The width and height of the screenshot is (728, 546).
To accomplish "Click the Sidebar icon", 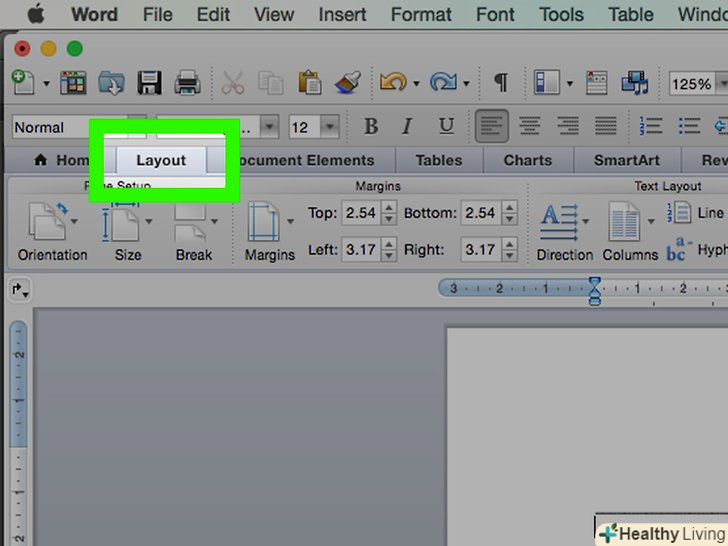I will coord(546,83).
